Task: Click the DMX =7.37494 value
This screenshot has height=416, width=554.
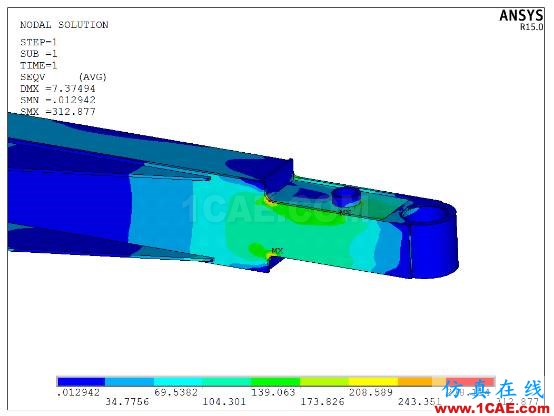Action: (58, 88)
